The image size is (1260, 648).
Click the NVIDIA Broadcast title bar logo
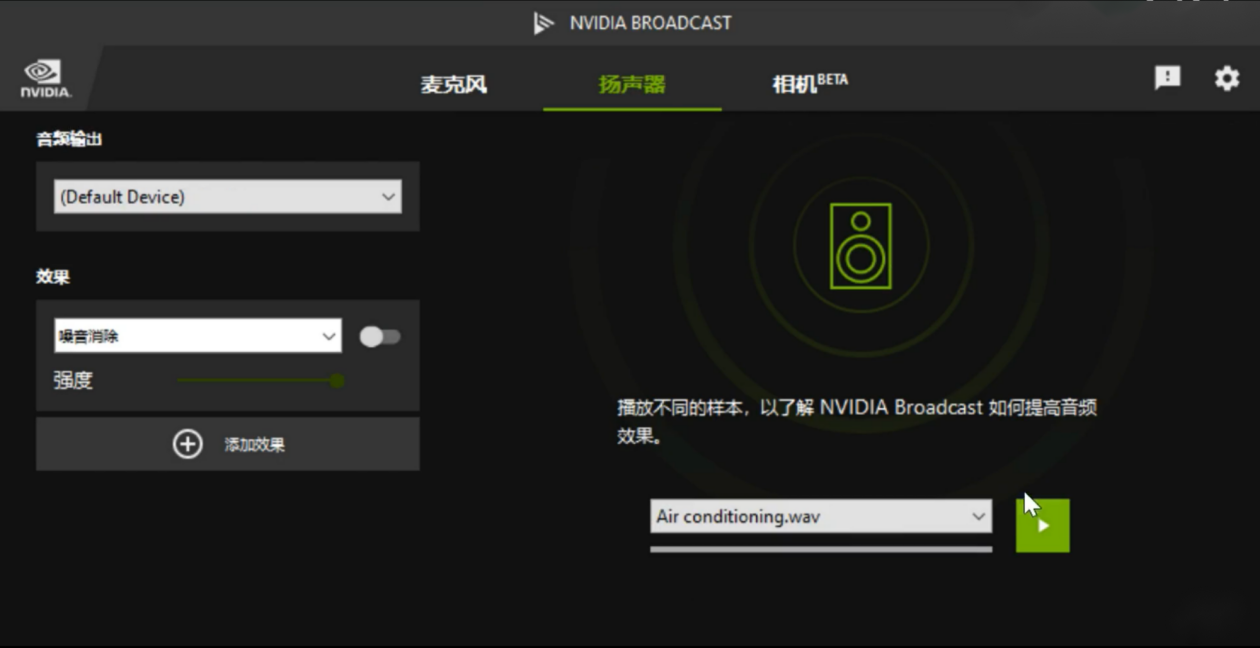543,23
